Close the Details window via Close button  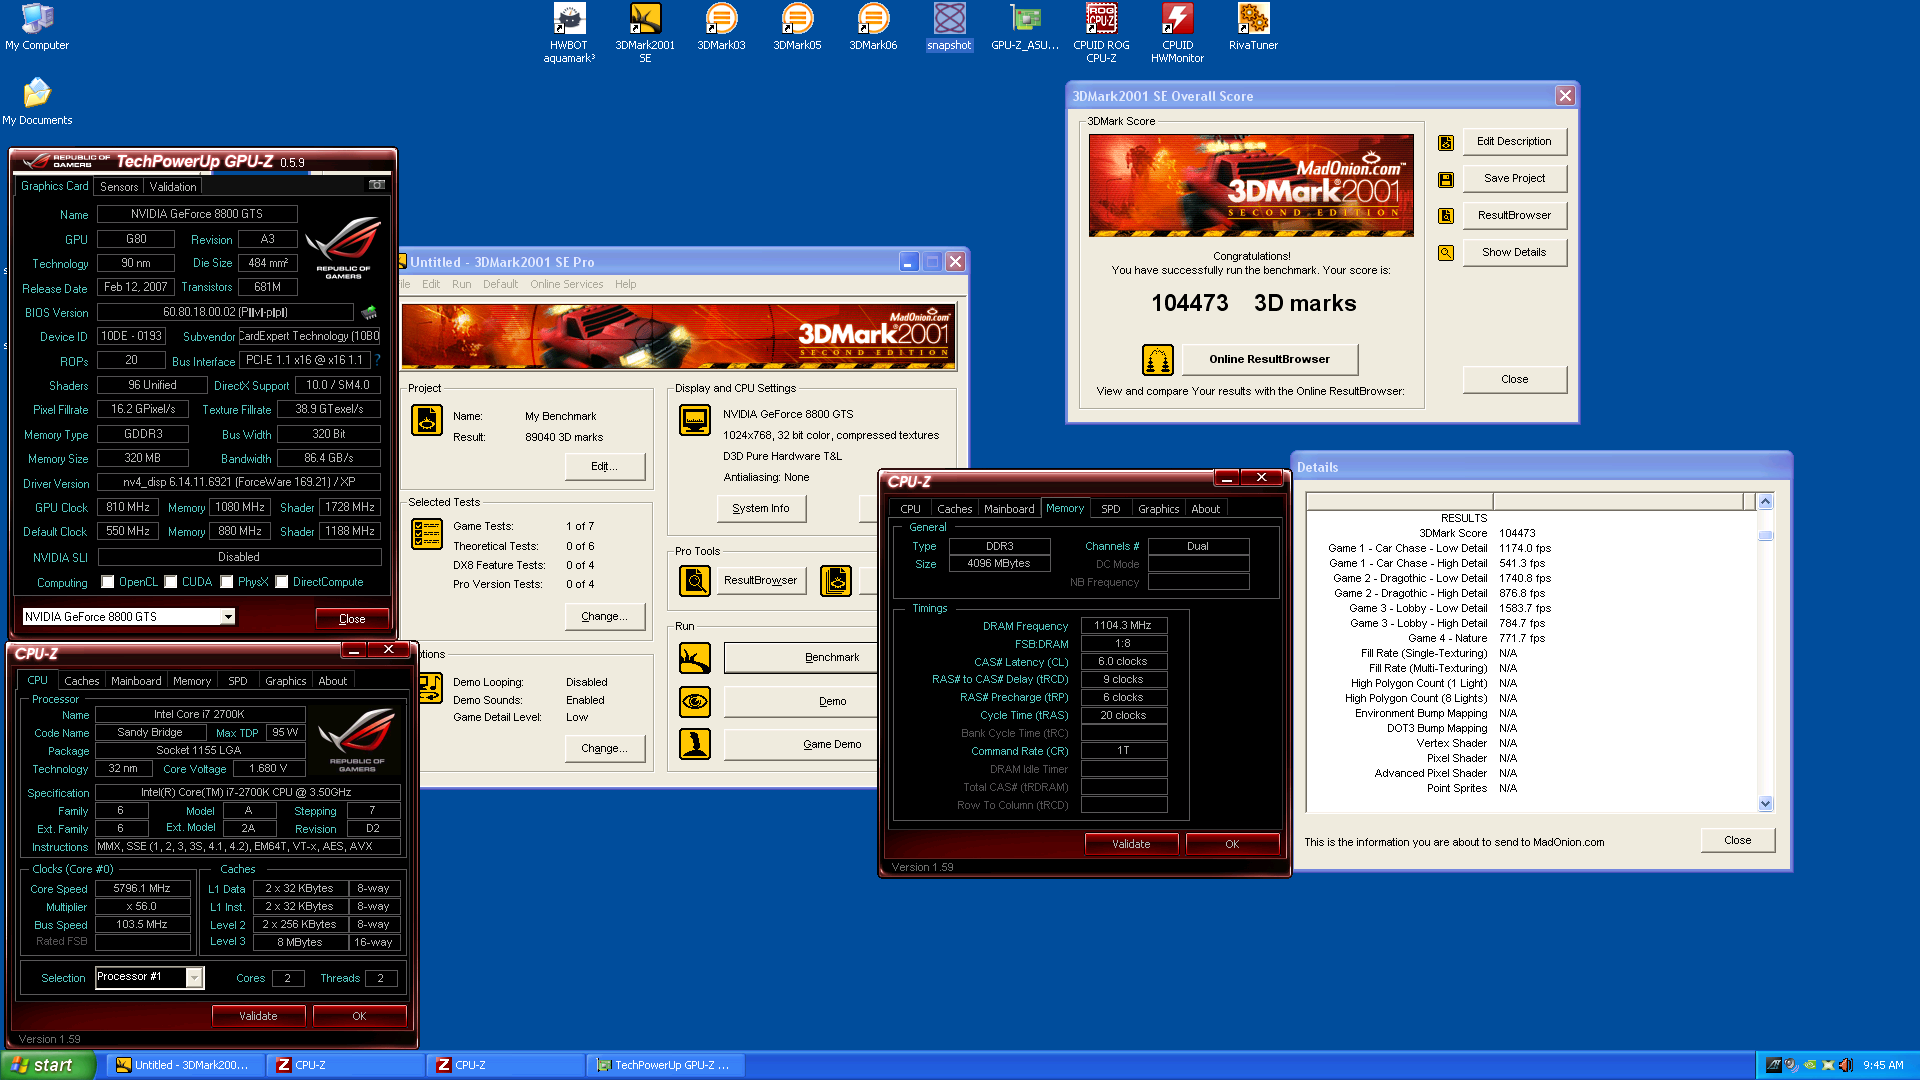[x=1738, y=840]
